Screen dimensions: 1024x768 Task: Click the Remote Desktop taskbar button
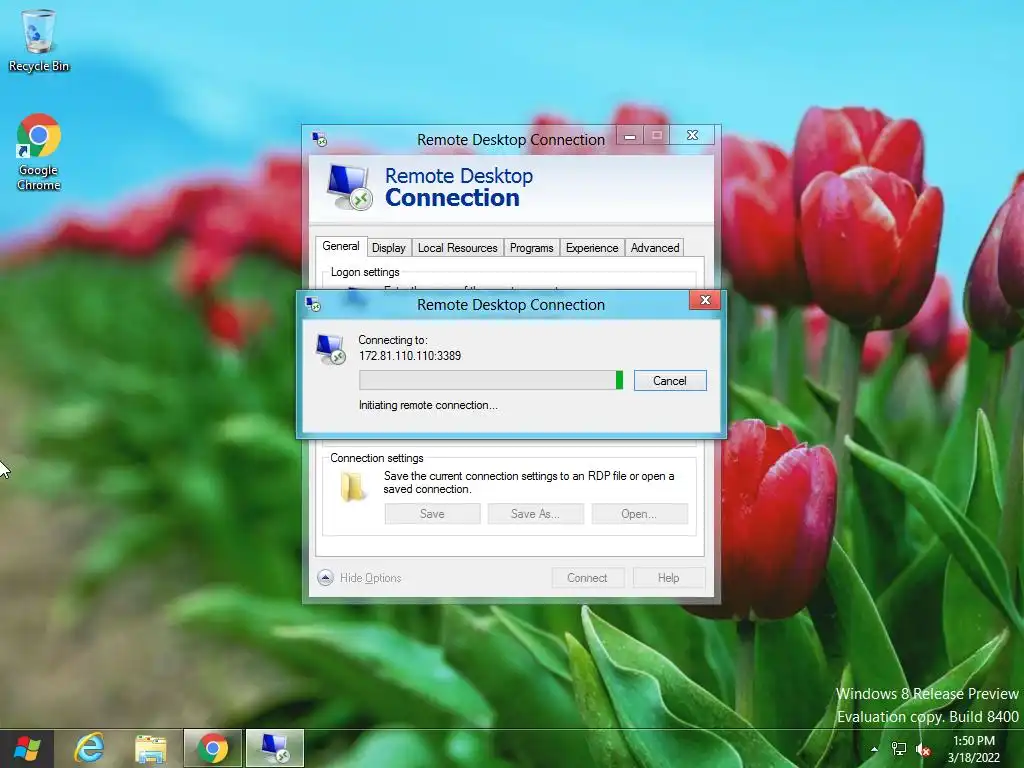pyautogui.click(x=274, y=748)
